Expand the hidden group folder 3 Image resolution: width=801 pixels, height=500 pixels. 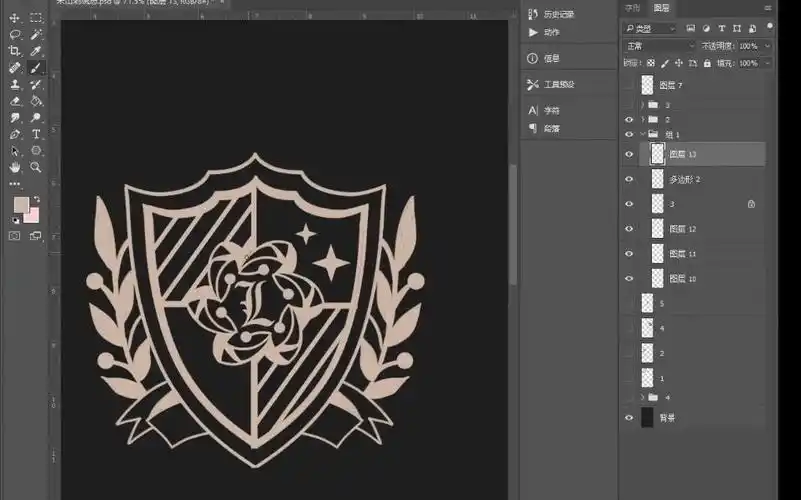[x=643, y=105]
